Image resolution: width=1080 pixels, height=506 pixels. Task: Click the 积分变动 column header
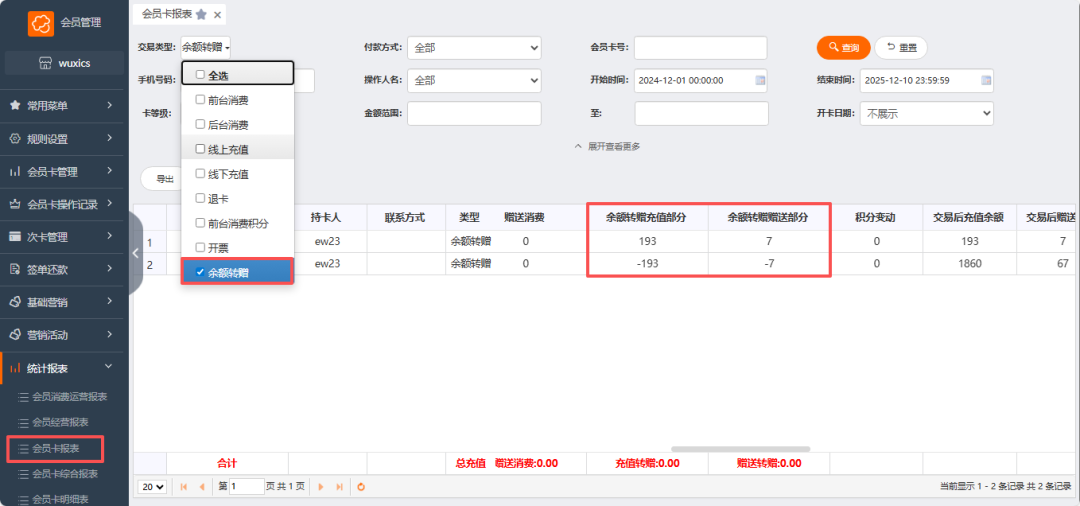pyautogui.click(x=875, y=218)
